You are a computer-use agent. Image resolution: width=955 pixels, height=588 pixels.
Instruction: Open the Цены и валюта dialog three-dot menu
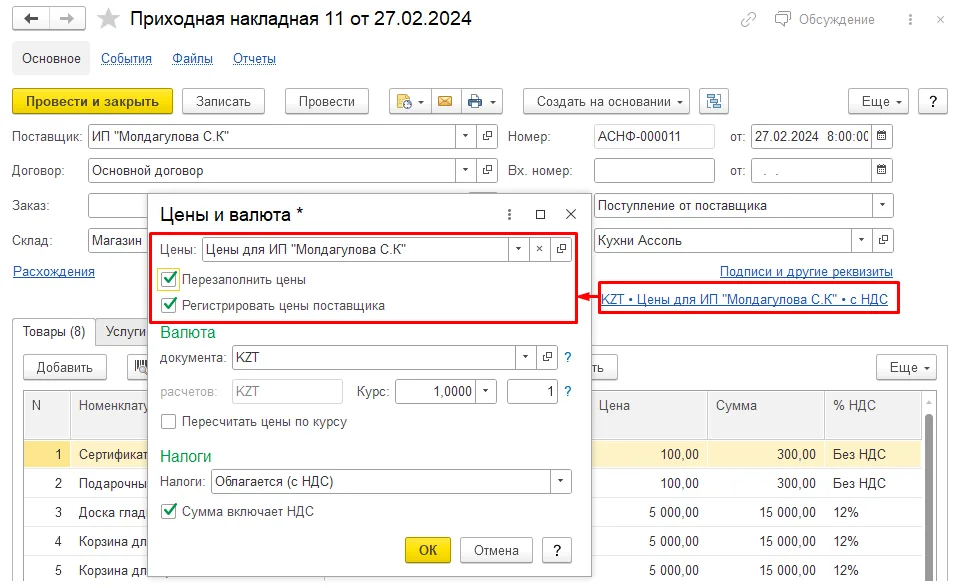[509, 214]
